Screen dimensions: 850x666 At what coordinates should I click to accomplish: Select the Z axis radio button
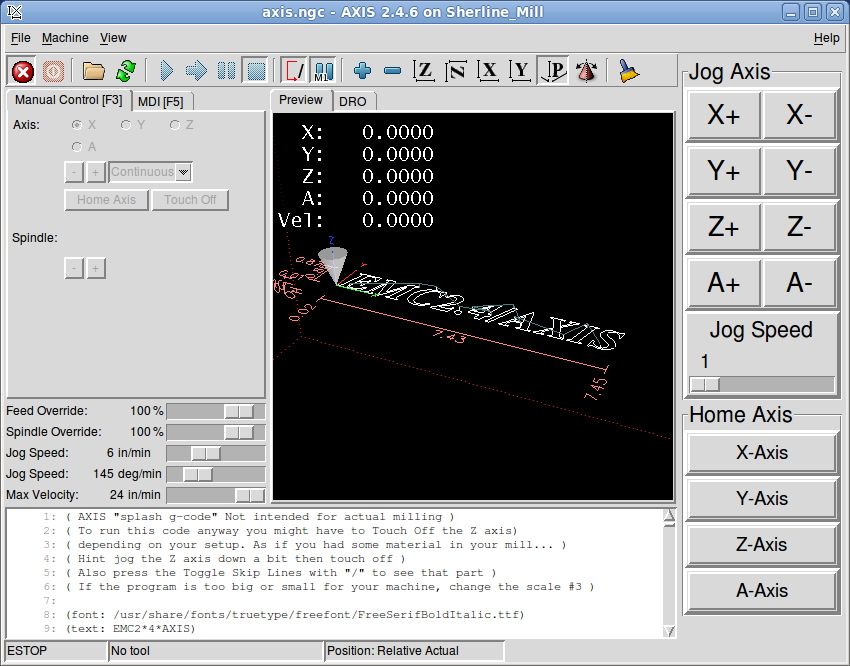175,125
